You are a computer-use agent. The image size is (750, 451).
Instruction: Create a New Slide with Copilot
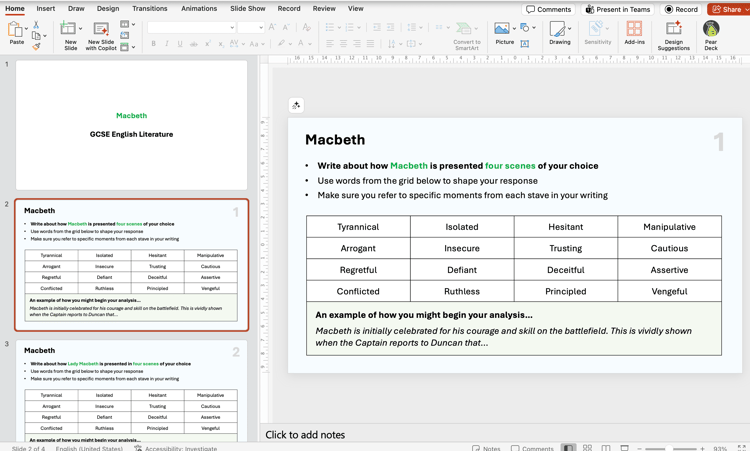101,29
